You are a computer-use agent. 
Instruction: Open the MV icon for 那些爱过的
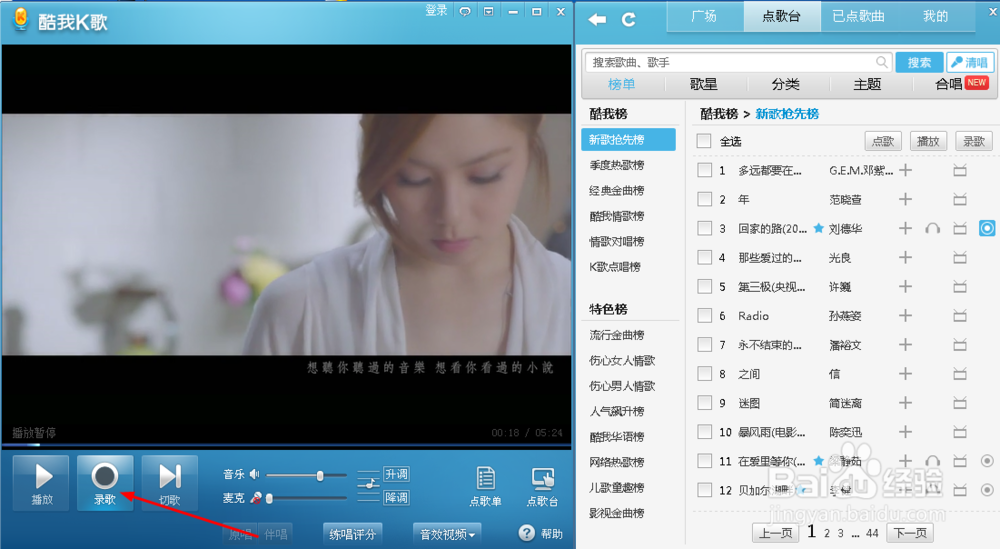[x=960, y=258]
